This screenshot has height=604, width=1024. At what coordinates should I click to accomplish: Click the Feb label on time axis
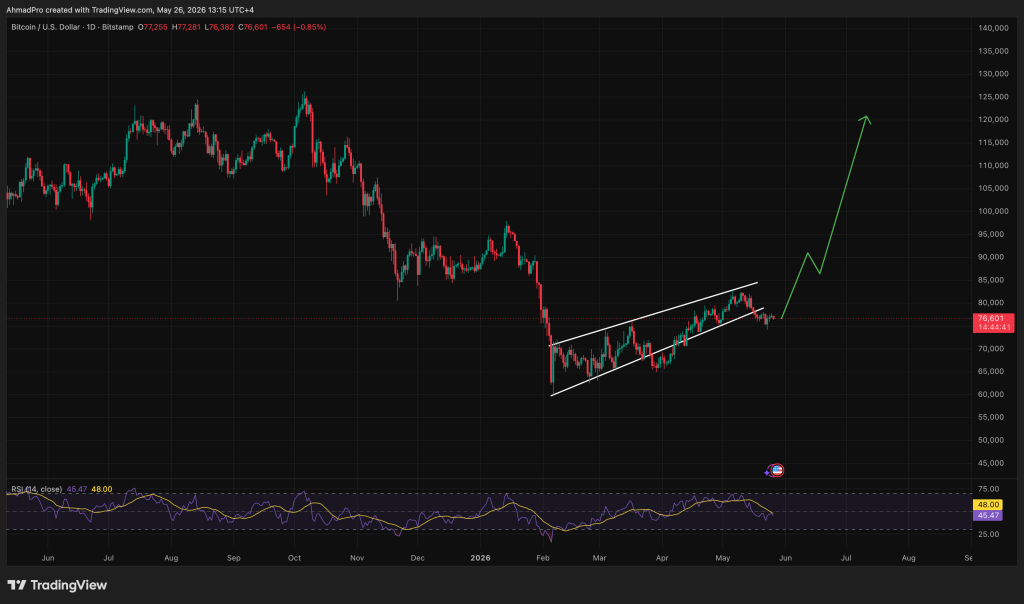pos(543,558)
